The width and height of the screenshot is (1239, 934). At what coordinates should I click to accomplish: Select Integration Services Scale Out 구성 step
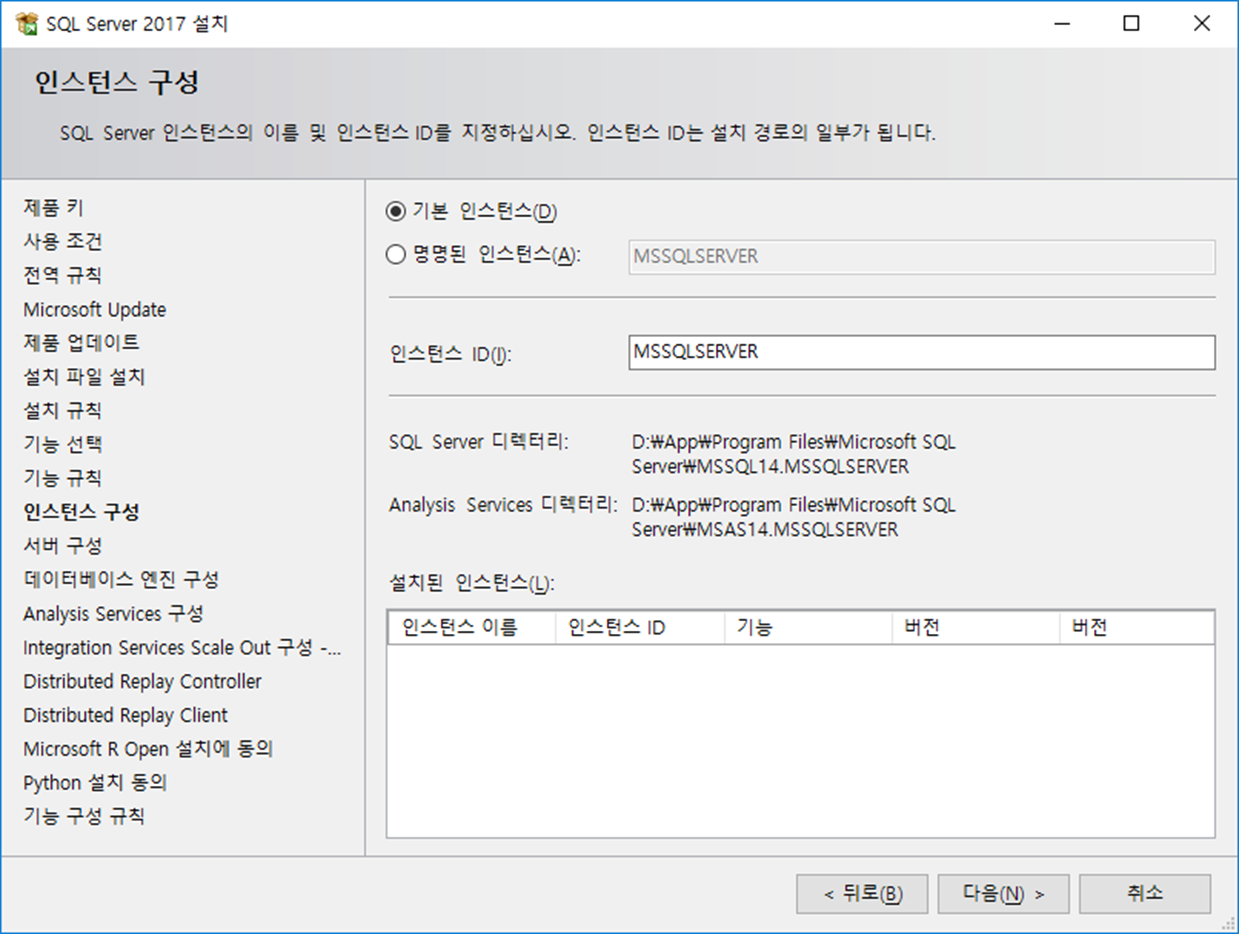(183, 648)
